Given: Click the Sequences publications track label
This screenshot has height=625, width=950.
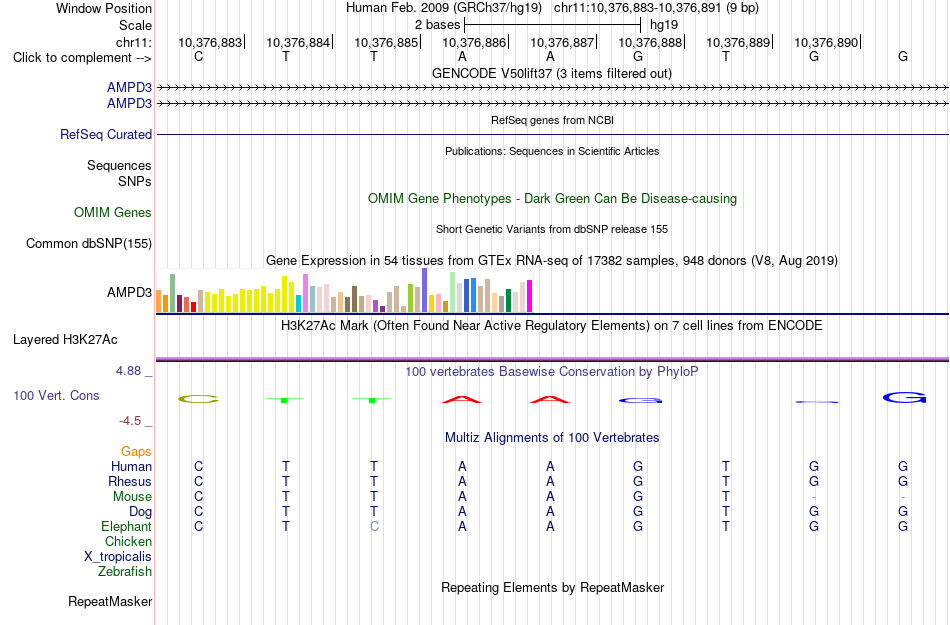Looking at the screenshot, I should point(119,165).
